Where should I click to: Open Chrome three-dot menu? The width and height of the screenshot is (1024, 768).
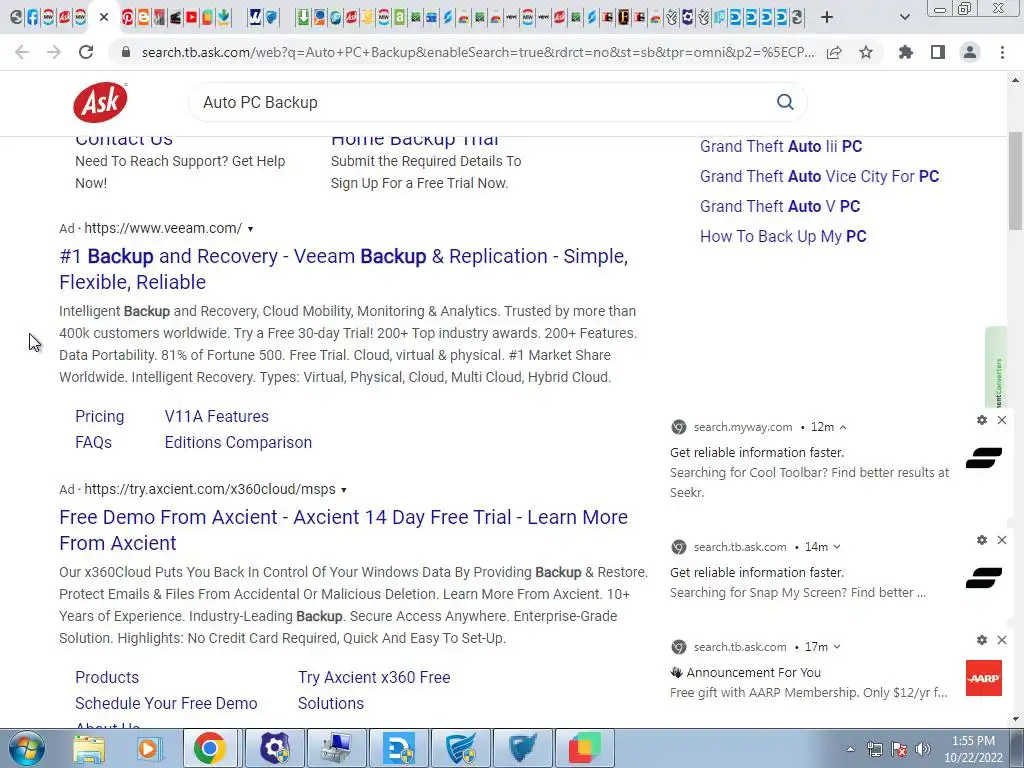(1002, 52)
